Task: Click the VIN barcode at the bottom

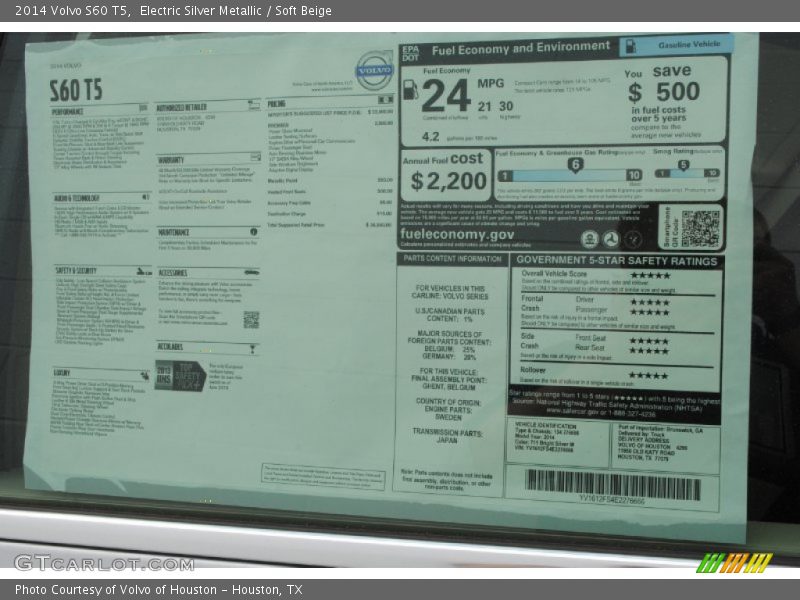Action: (x=612, y=485)
